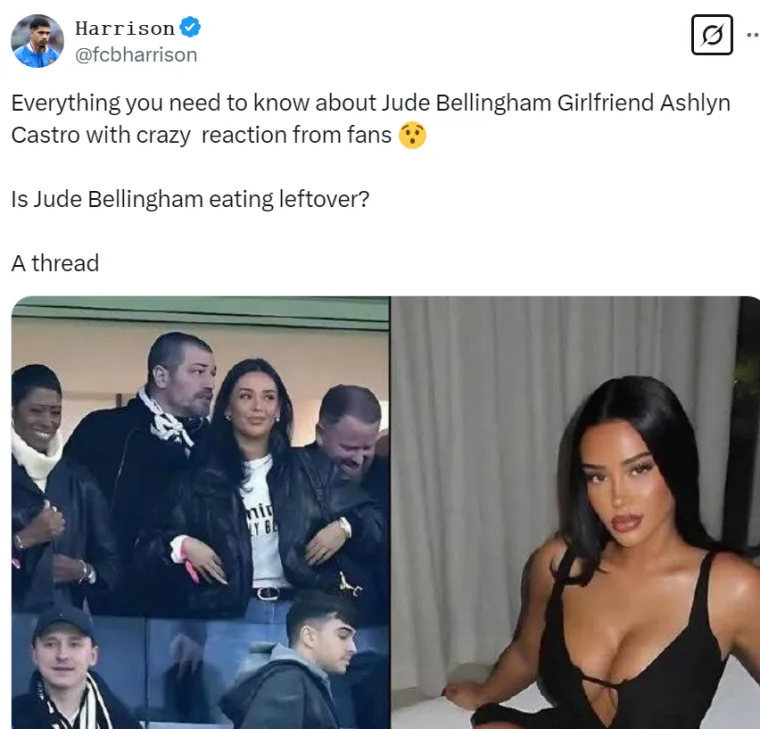The height and width of the screenshot is (729, 760).
Task: Open the stadium crowd photo on the left
Action: point(200,512)
